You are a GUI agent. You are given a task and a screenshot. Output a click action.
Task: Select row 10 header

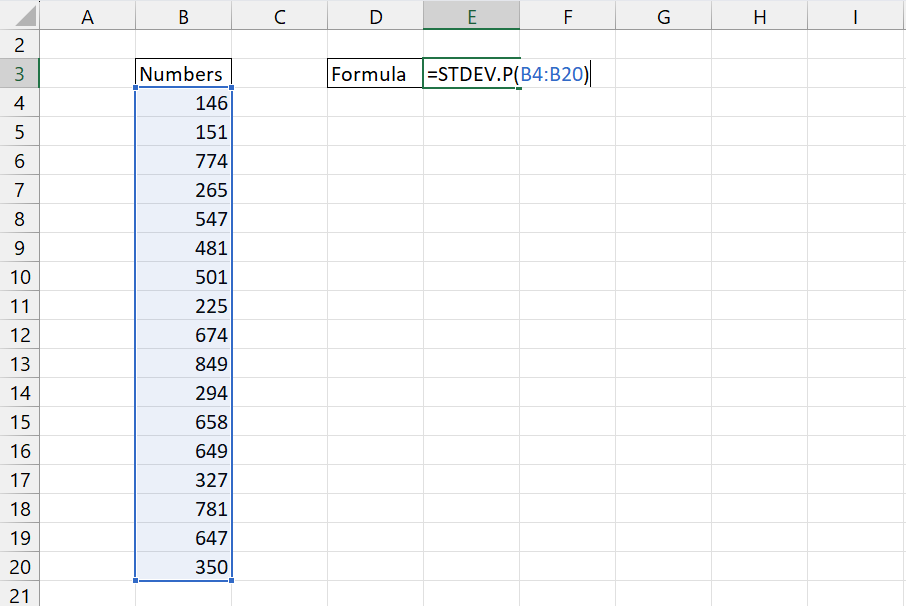coord(19,277)
